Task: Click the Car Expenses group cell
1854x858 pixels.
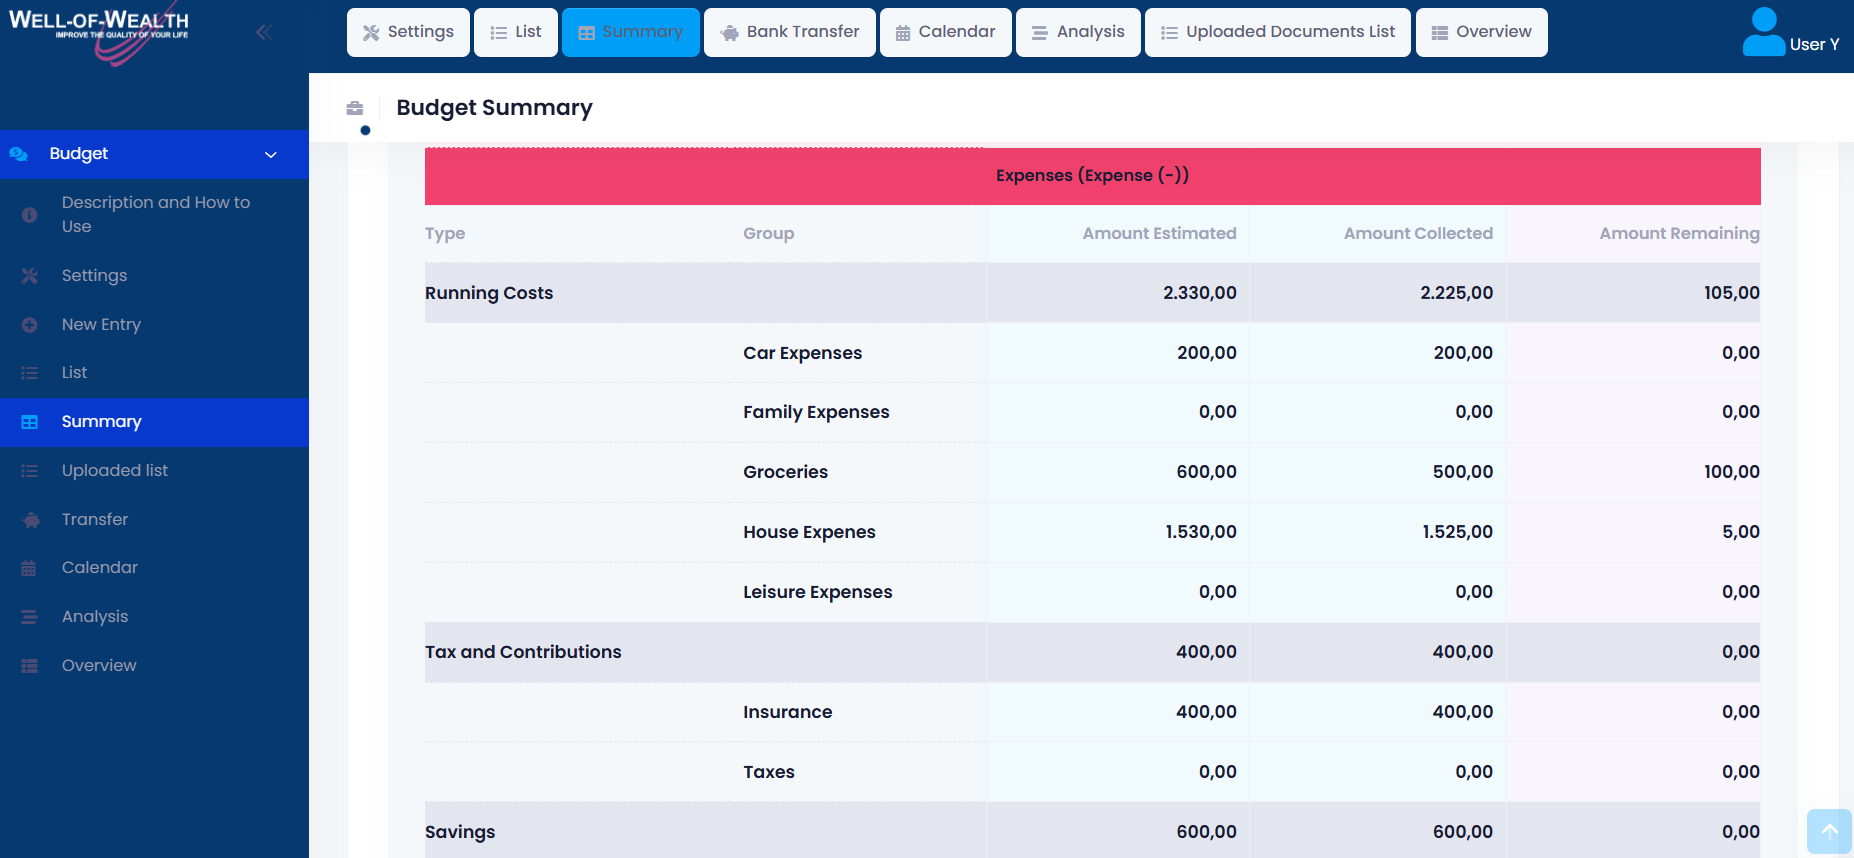Action: pos(802,353)
